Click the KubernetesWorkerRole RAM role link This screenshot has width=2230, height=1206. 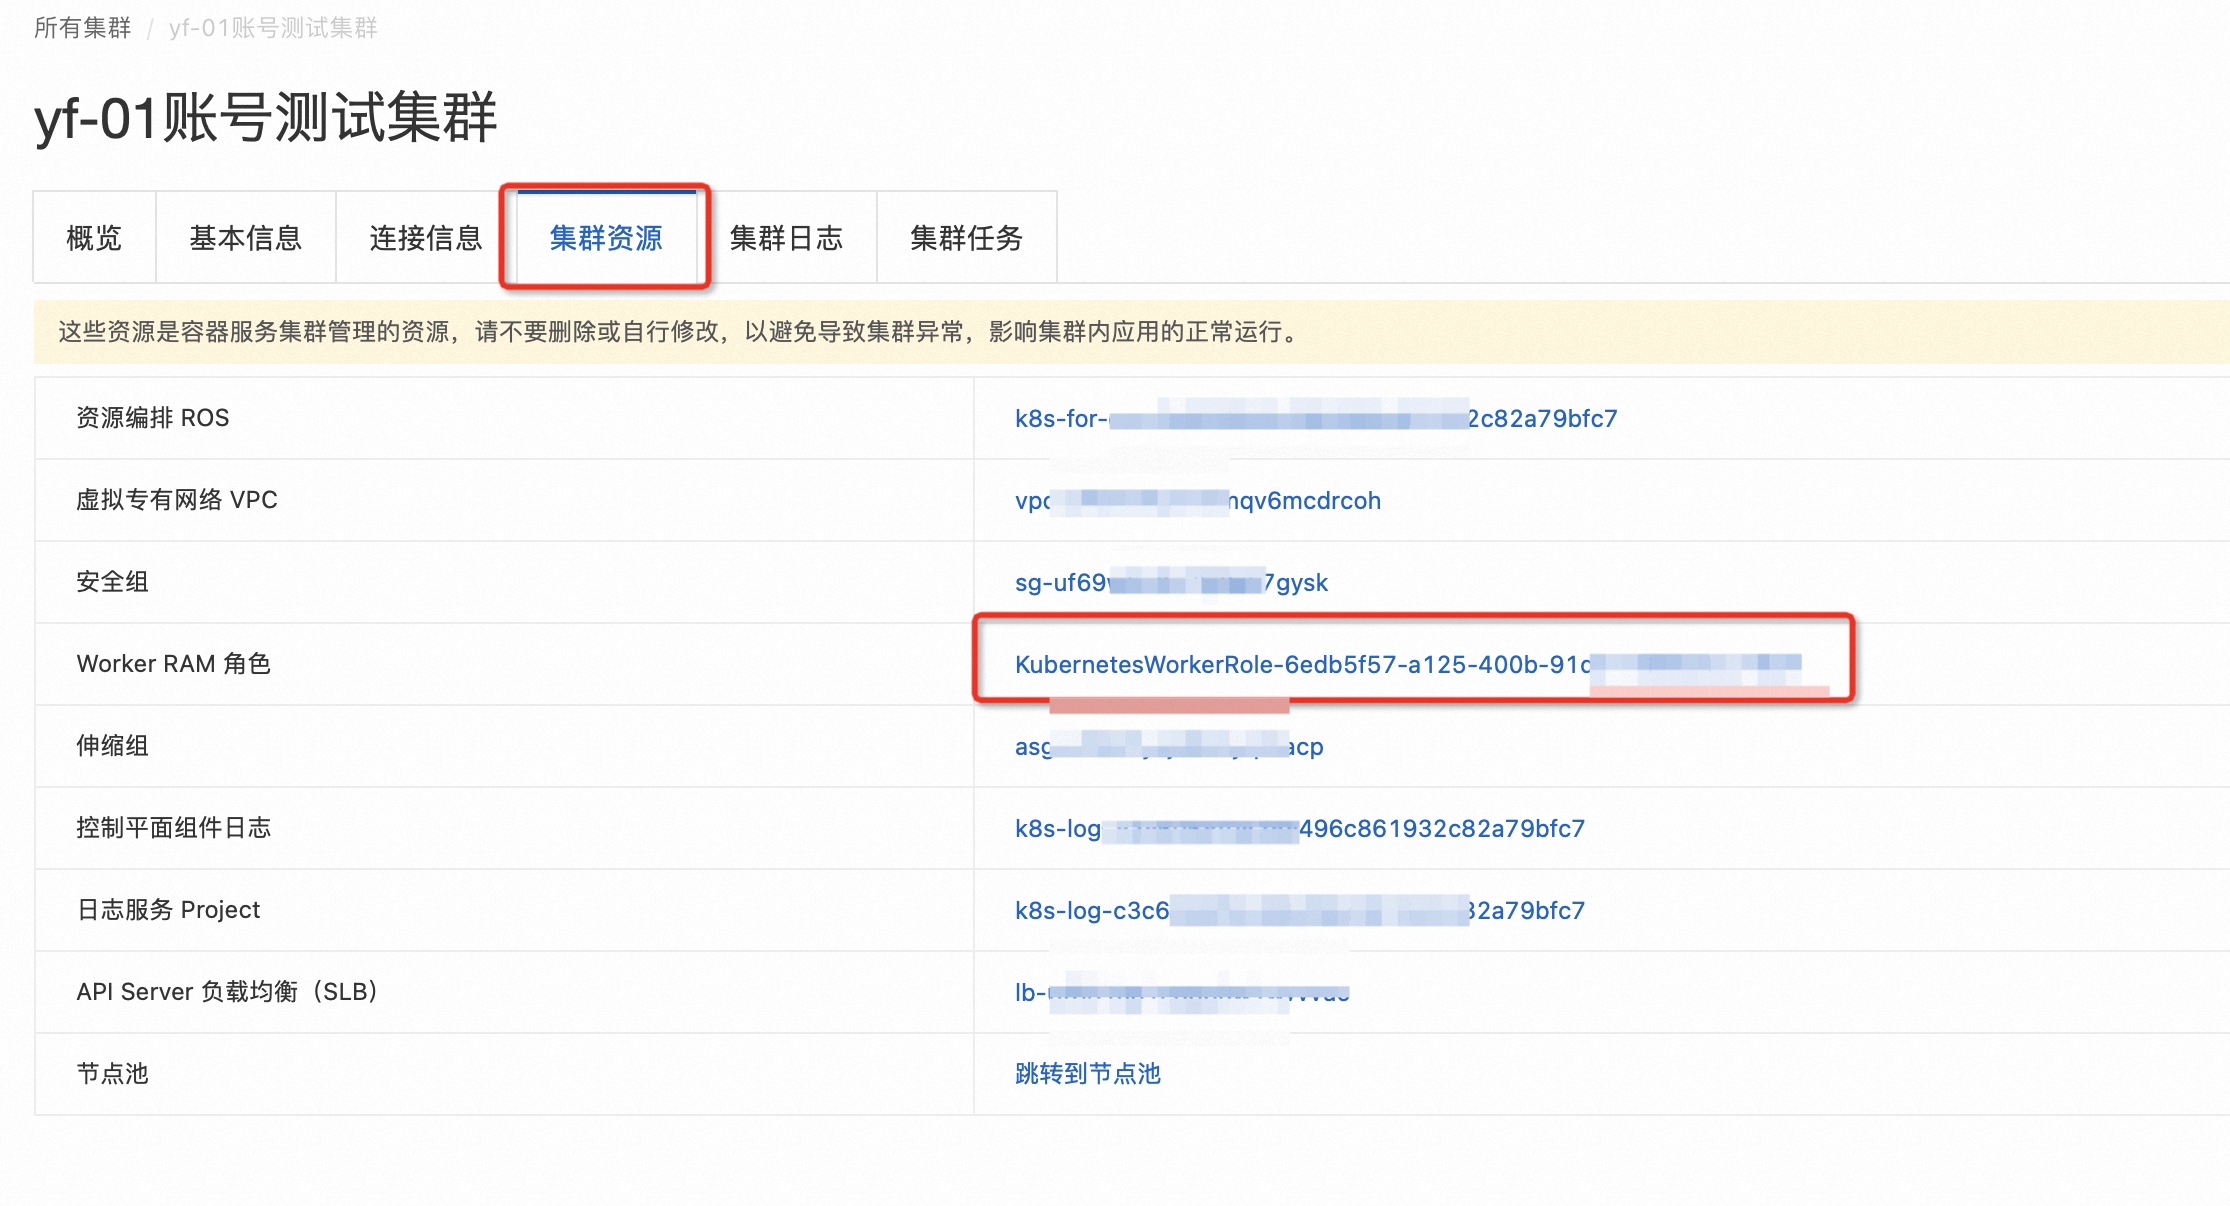tap(1300, 664)
